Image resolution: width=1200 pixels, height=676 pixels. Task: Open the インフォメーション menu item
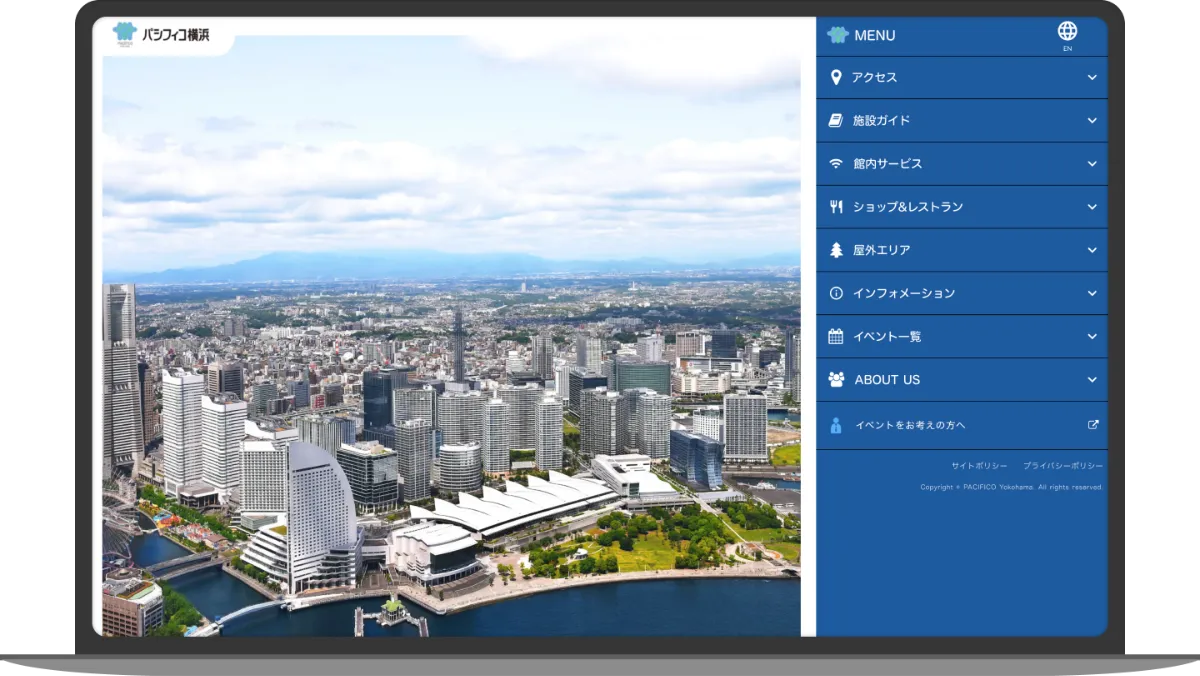[962, 293]
